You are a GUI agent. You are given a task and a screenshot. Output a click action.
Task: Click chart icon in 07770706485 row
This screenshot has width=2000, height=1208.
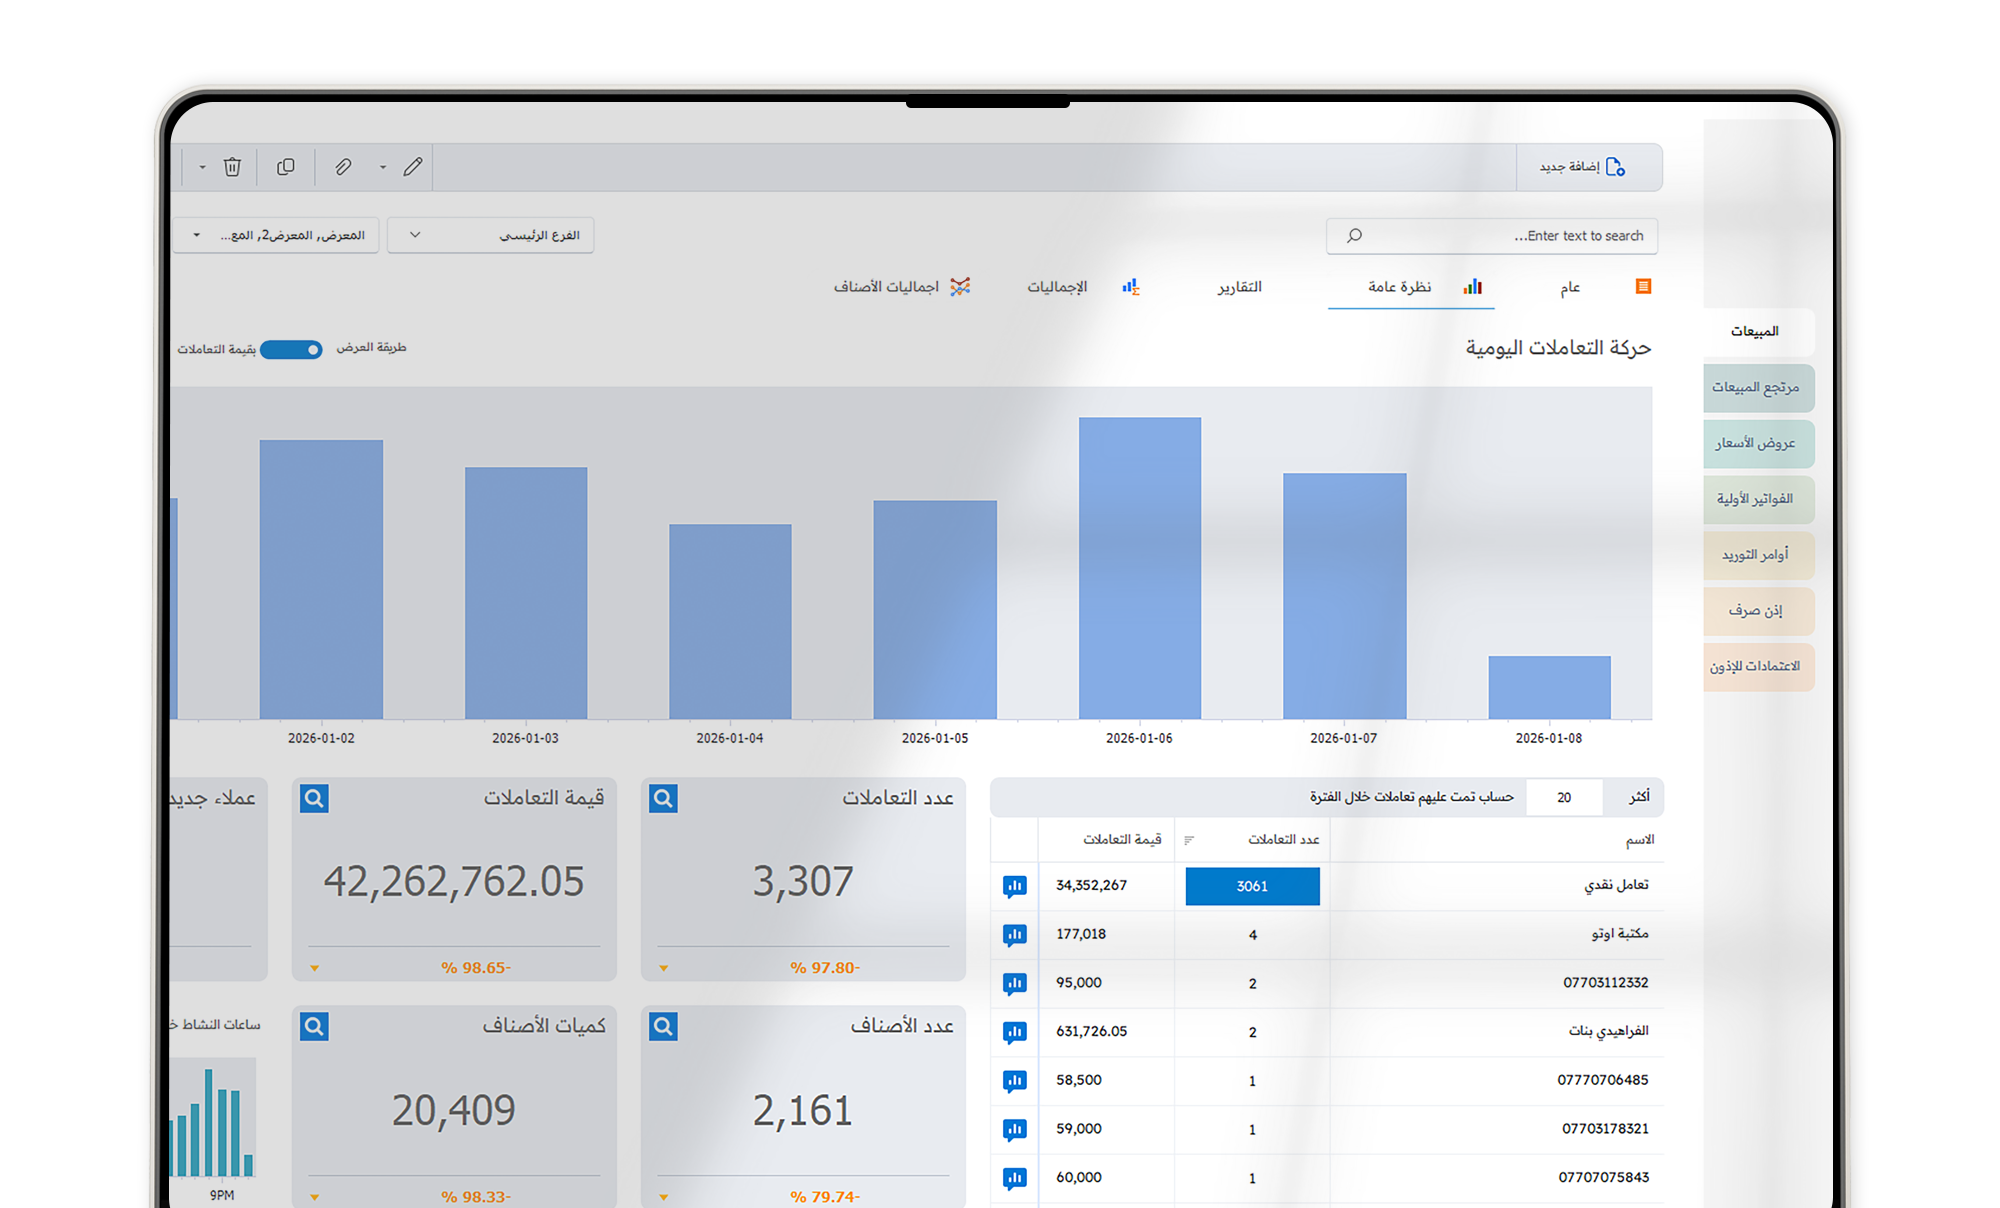(1014, 1081)
